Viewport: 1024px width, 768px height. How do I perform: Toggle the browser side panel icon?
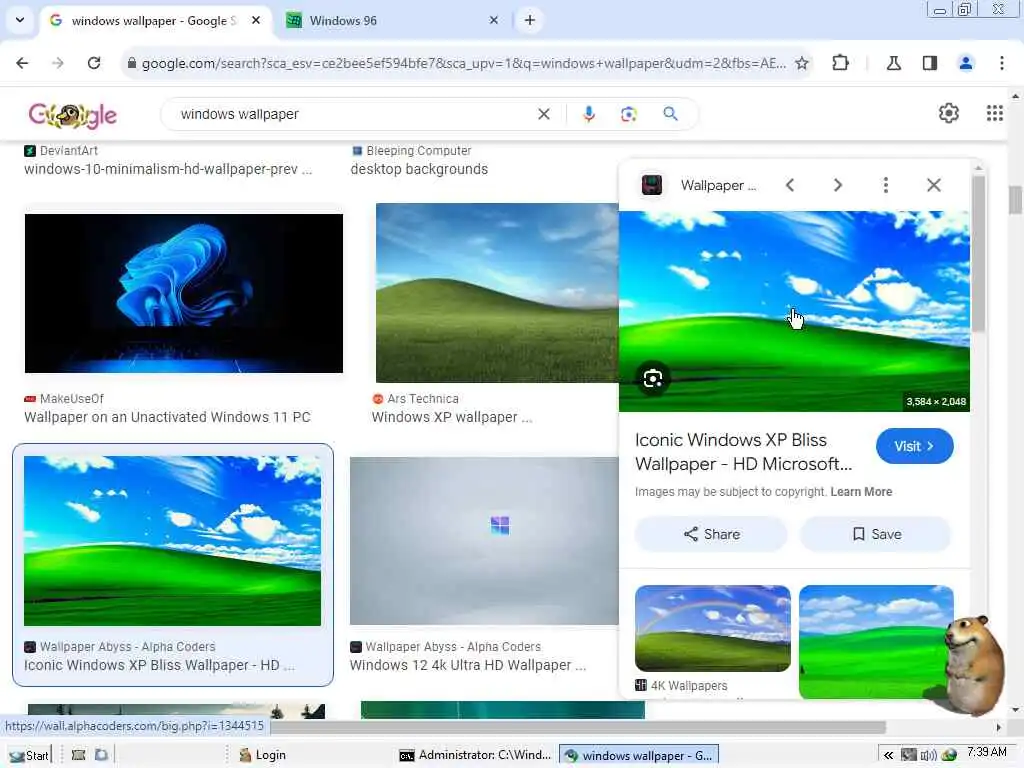[929, 63]
